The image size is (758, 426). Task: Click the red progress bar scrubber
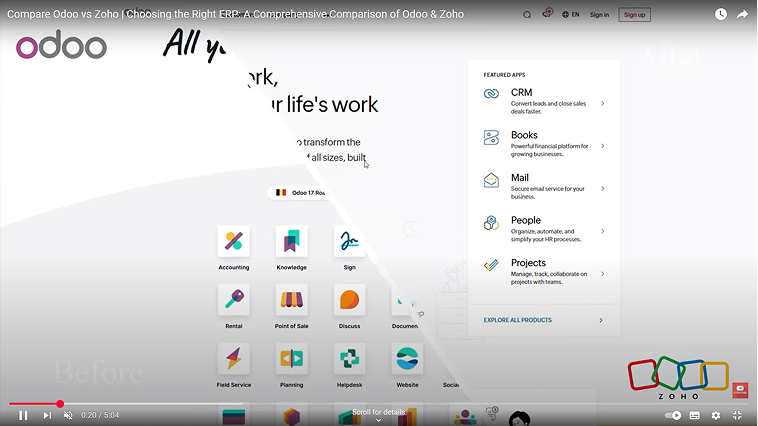tap(60, 404)
